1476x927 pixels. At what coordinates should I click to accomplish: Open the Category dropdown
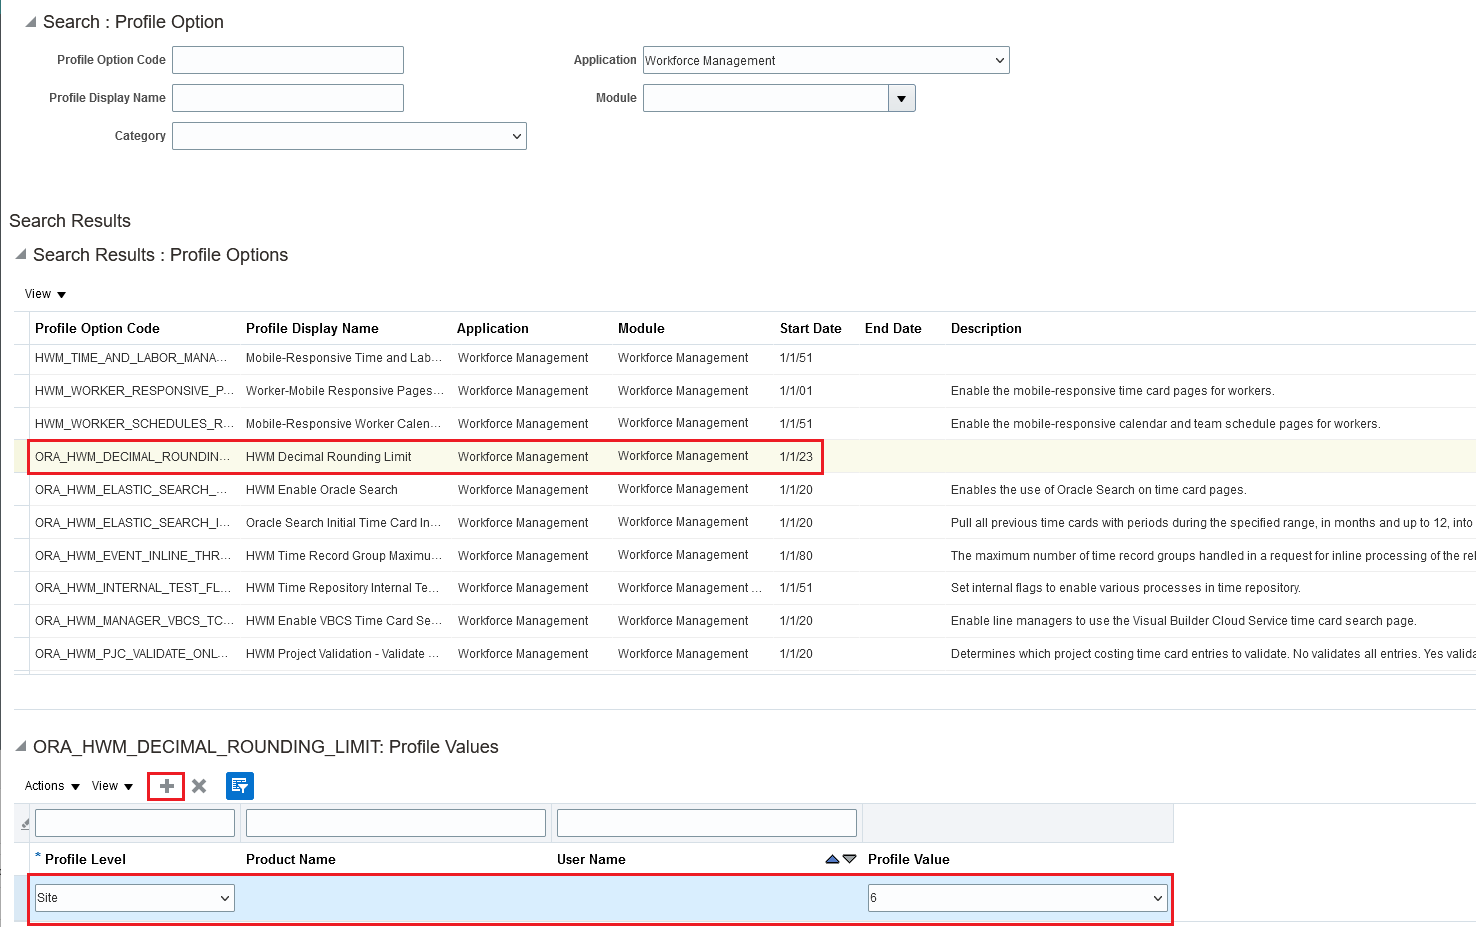click(x=516, y=136)
